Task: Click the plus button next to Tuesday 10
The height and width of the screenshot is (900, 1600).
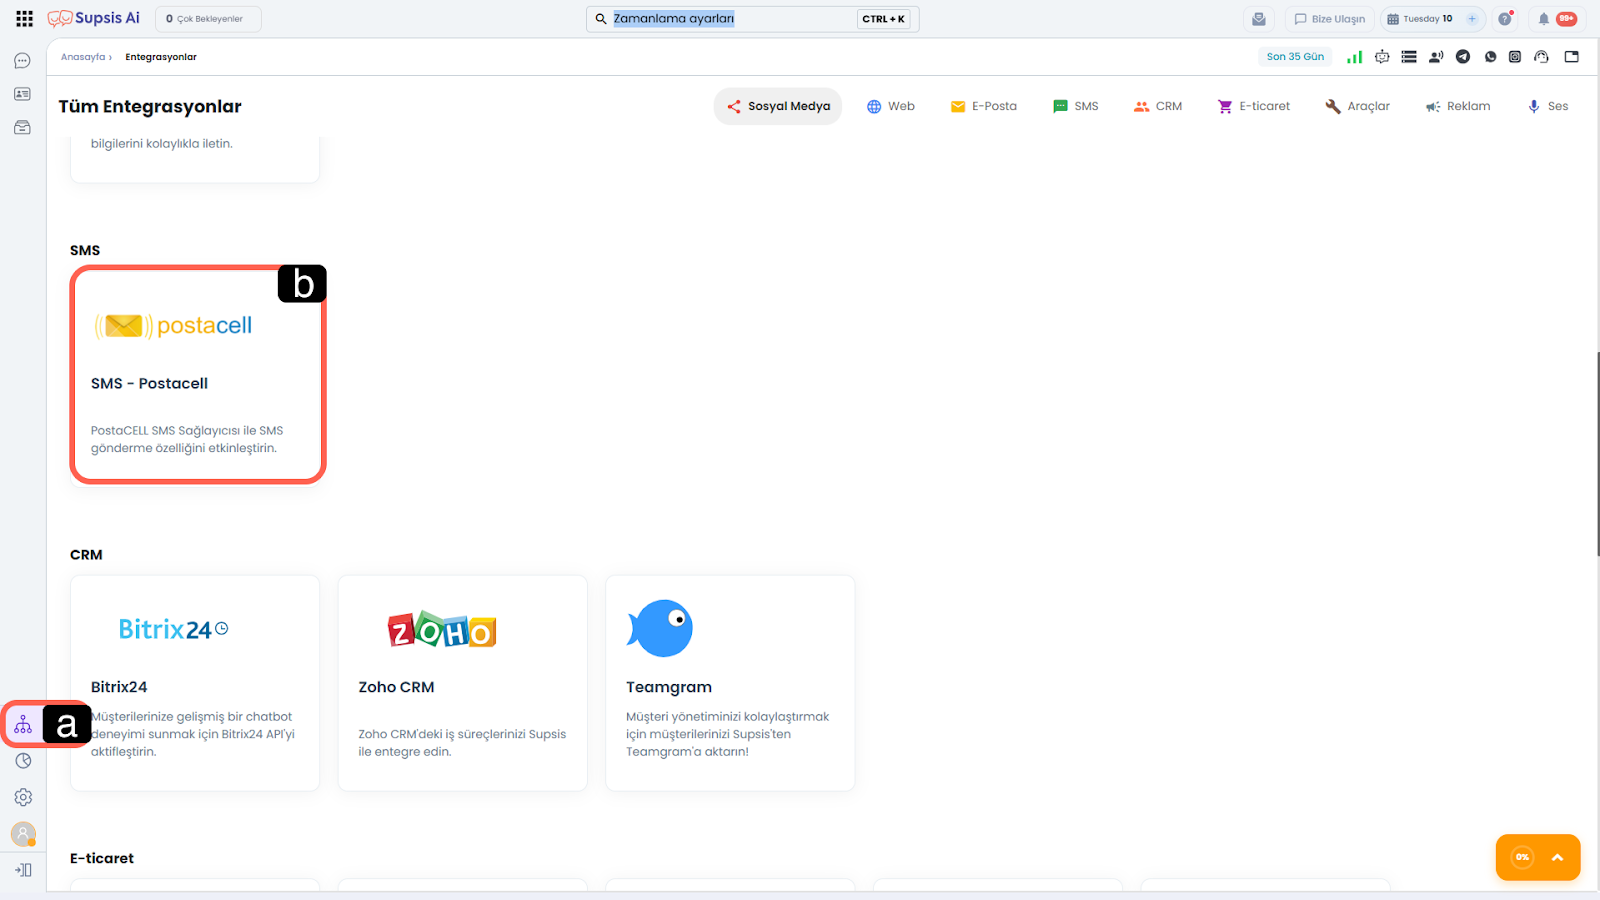Action: point(1472,19)
